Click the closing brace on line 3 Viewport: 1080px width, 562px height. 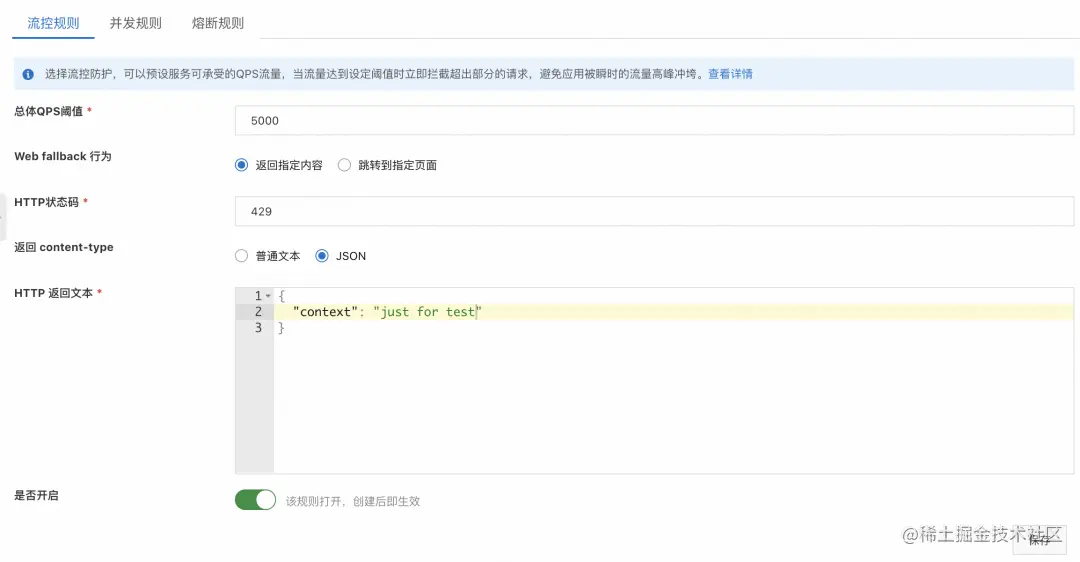(281, 328)
